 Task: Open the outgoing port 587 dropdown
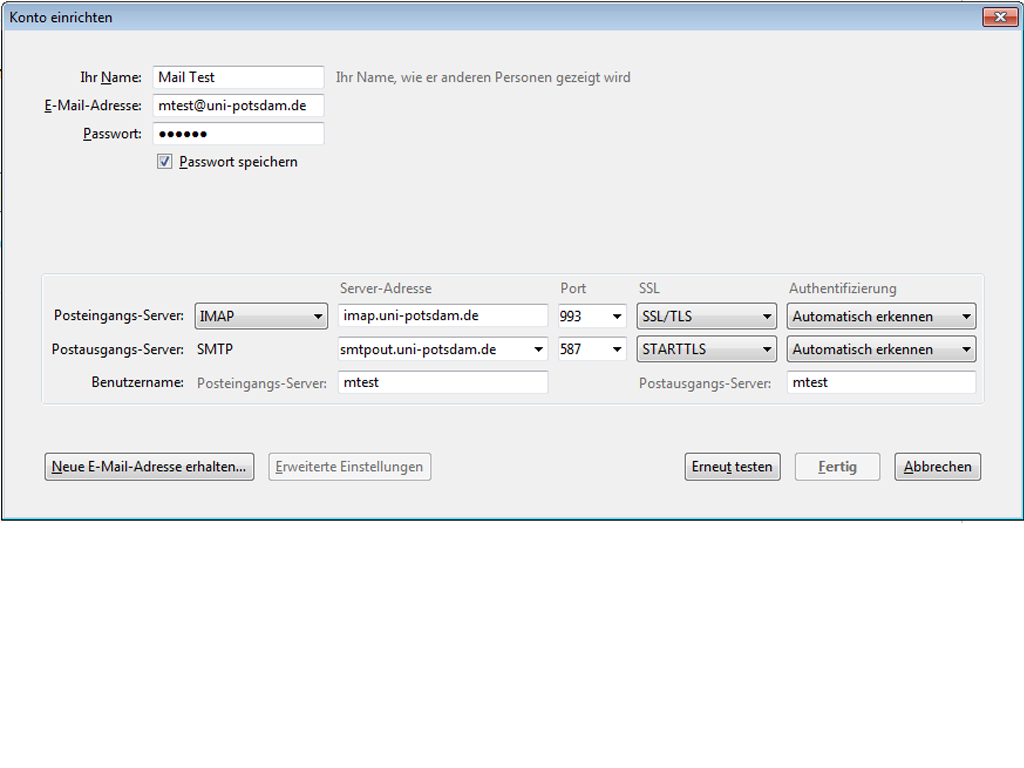[x=592, y=350]
